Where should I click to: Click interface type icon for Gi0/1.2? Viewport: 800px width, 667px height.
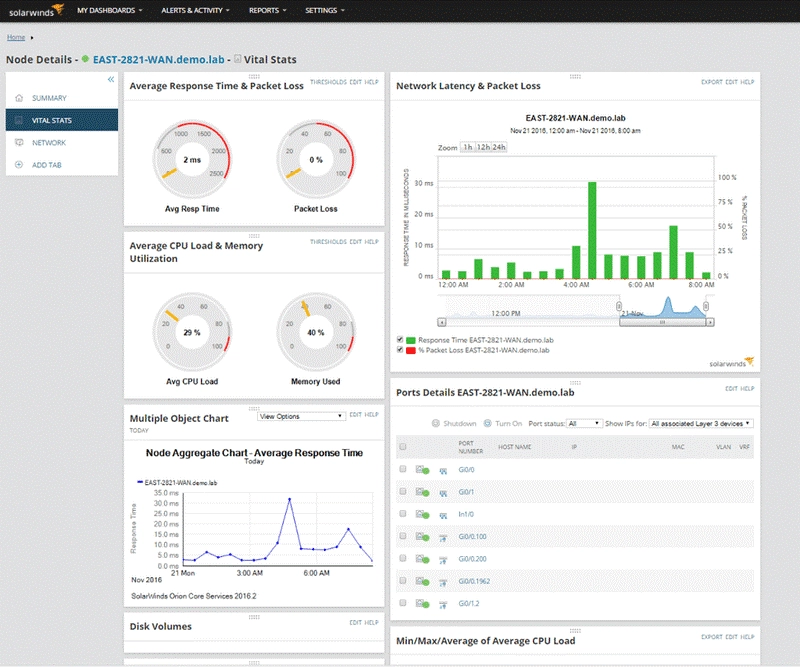443,605
